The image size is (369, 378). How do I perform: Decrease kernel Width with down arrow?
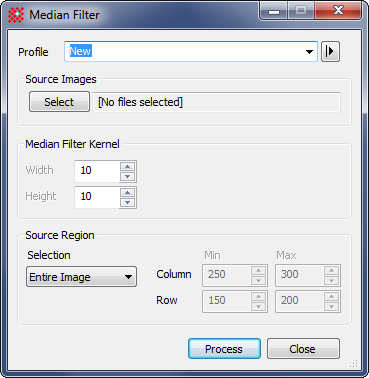pos(128,176)
